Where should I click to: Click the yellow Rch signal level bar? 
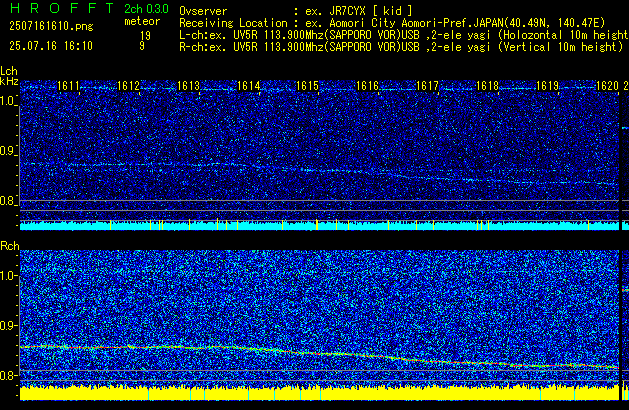319,392
